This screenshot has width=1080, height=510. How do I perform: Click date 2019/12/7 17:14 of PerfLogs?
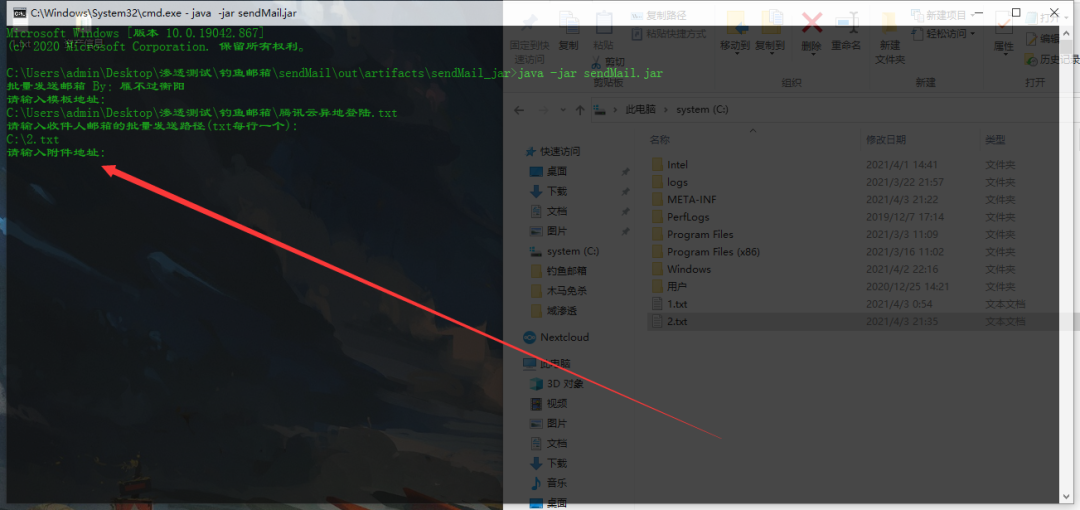(904, 217)
